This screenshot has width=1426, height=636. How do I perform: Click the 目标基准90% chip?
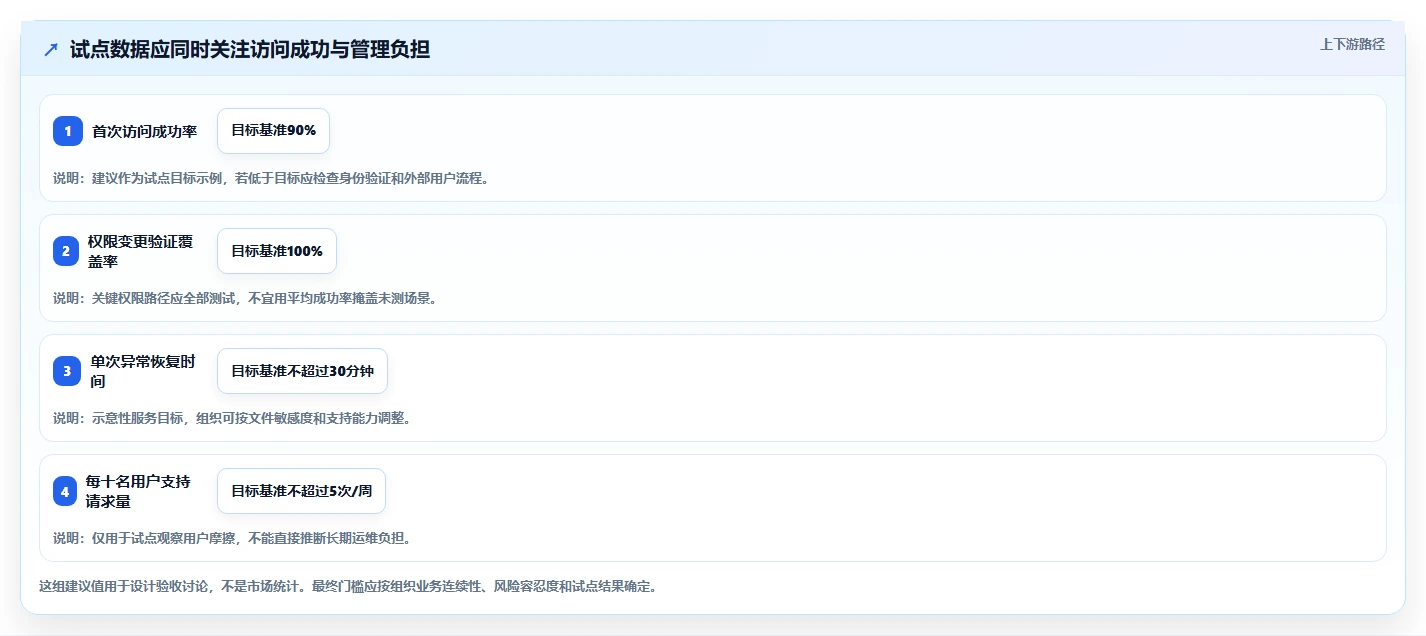click(x=273, y=131)
